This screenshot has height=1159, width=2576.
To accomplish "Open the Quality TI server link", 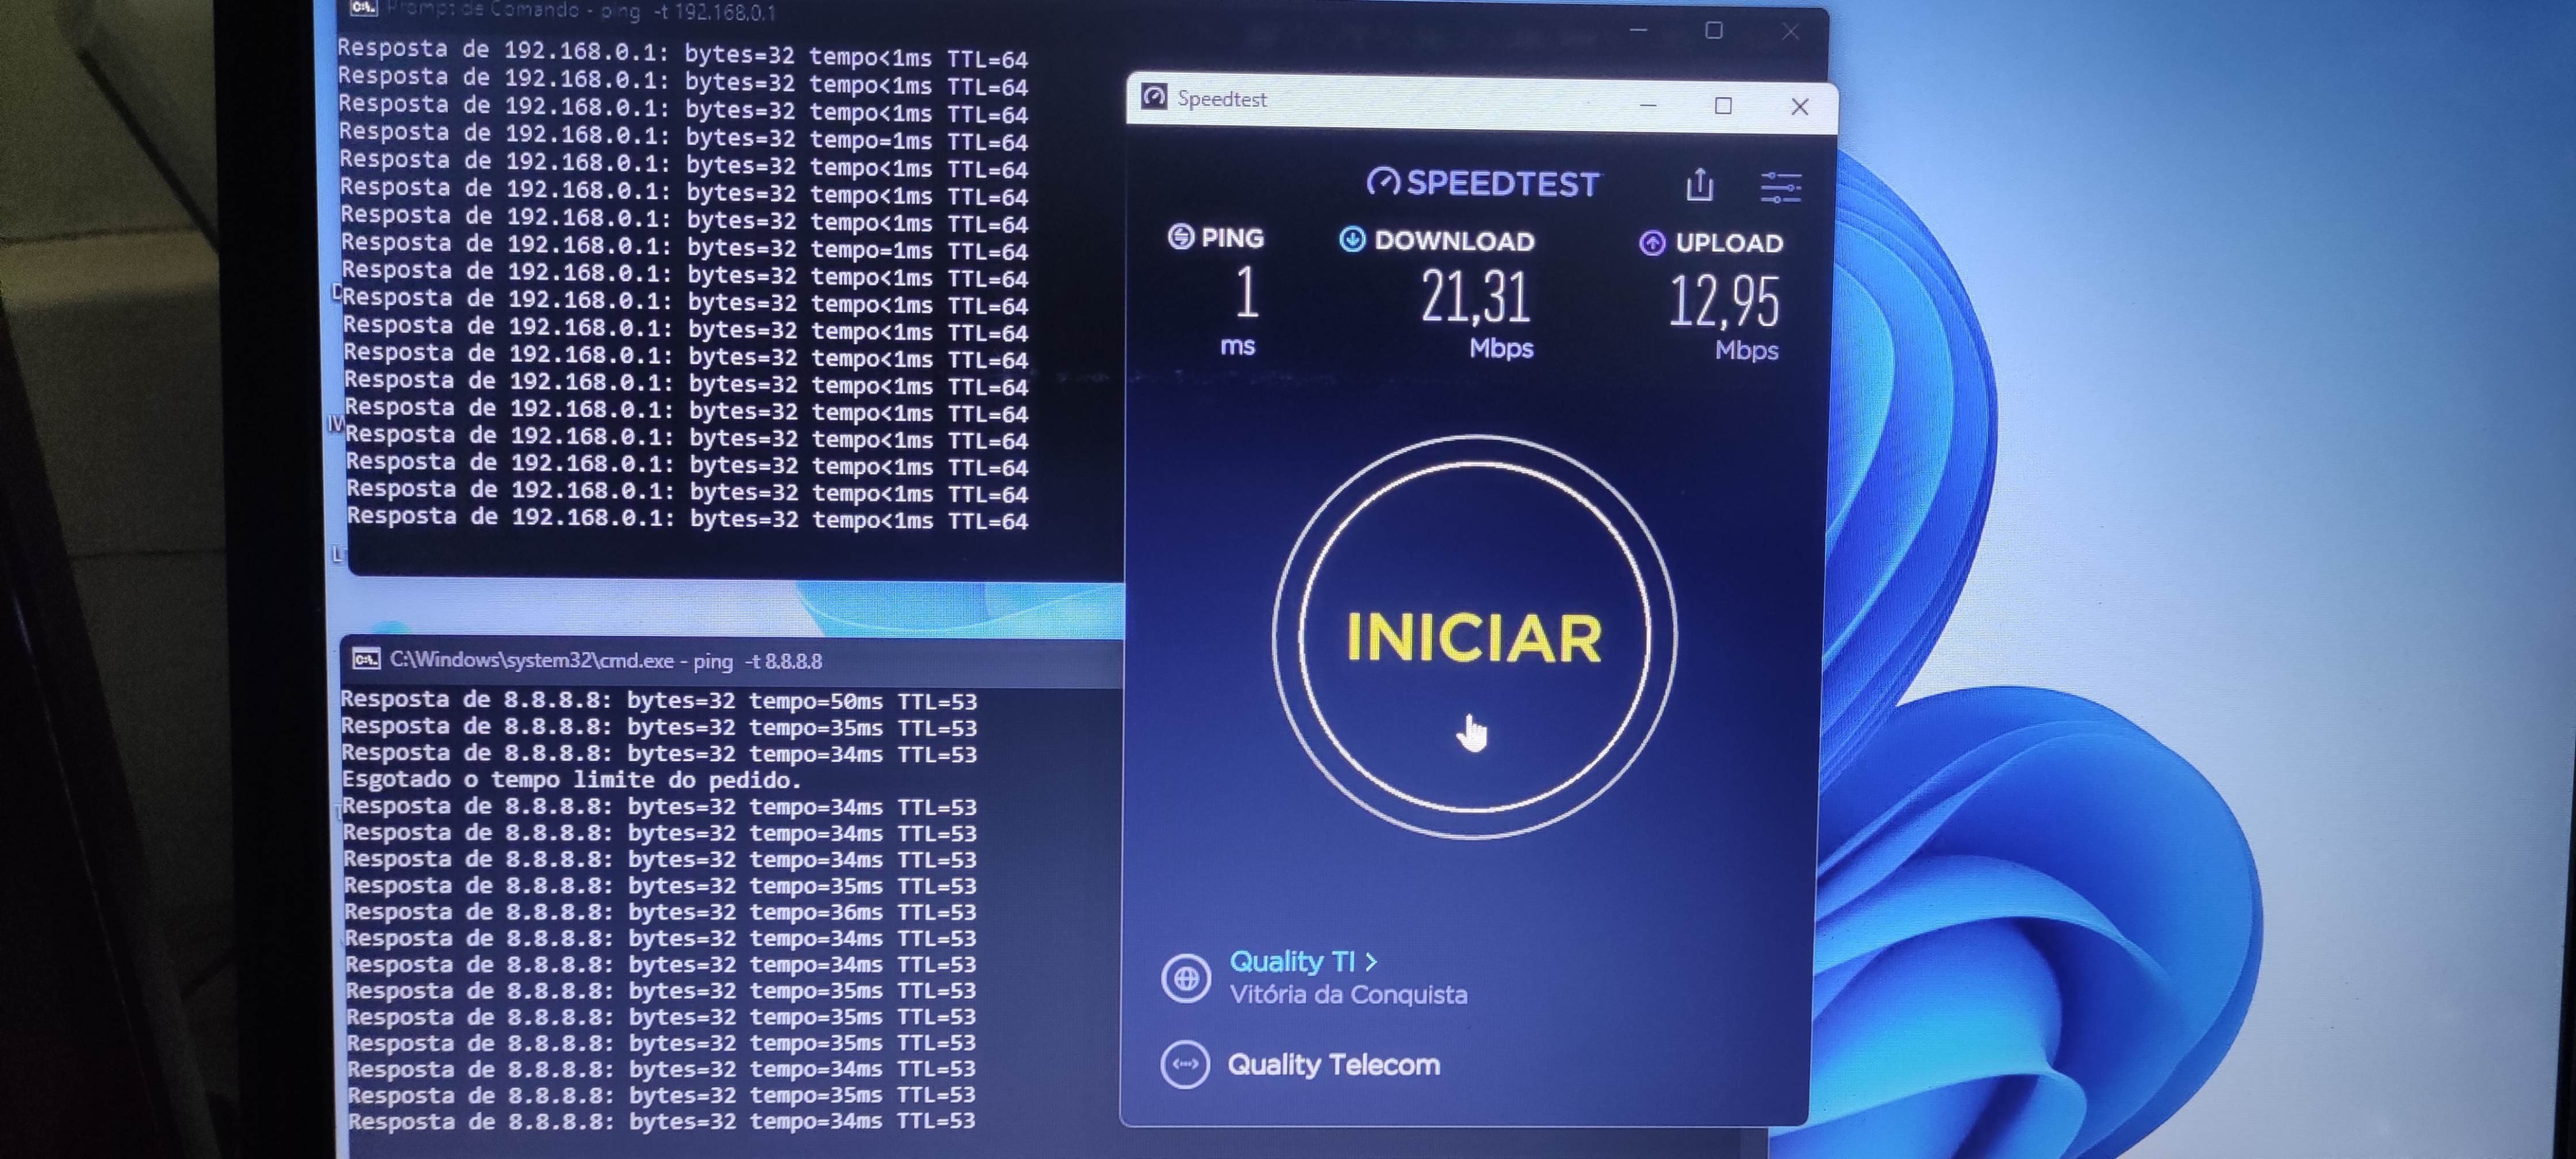I will point(1291,961).
